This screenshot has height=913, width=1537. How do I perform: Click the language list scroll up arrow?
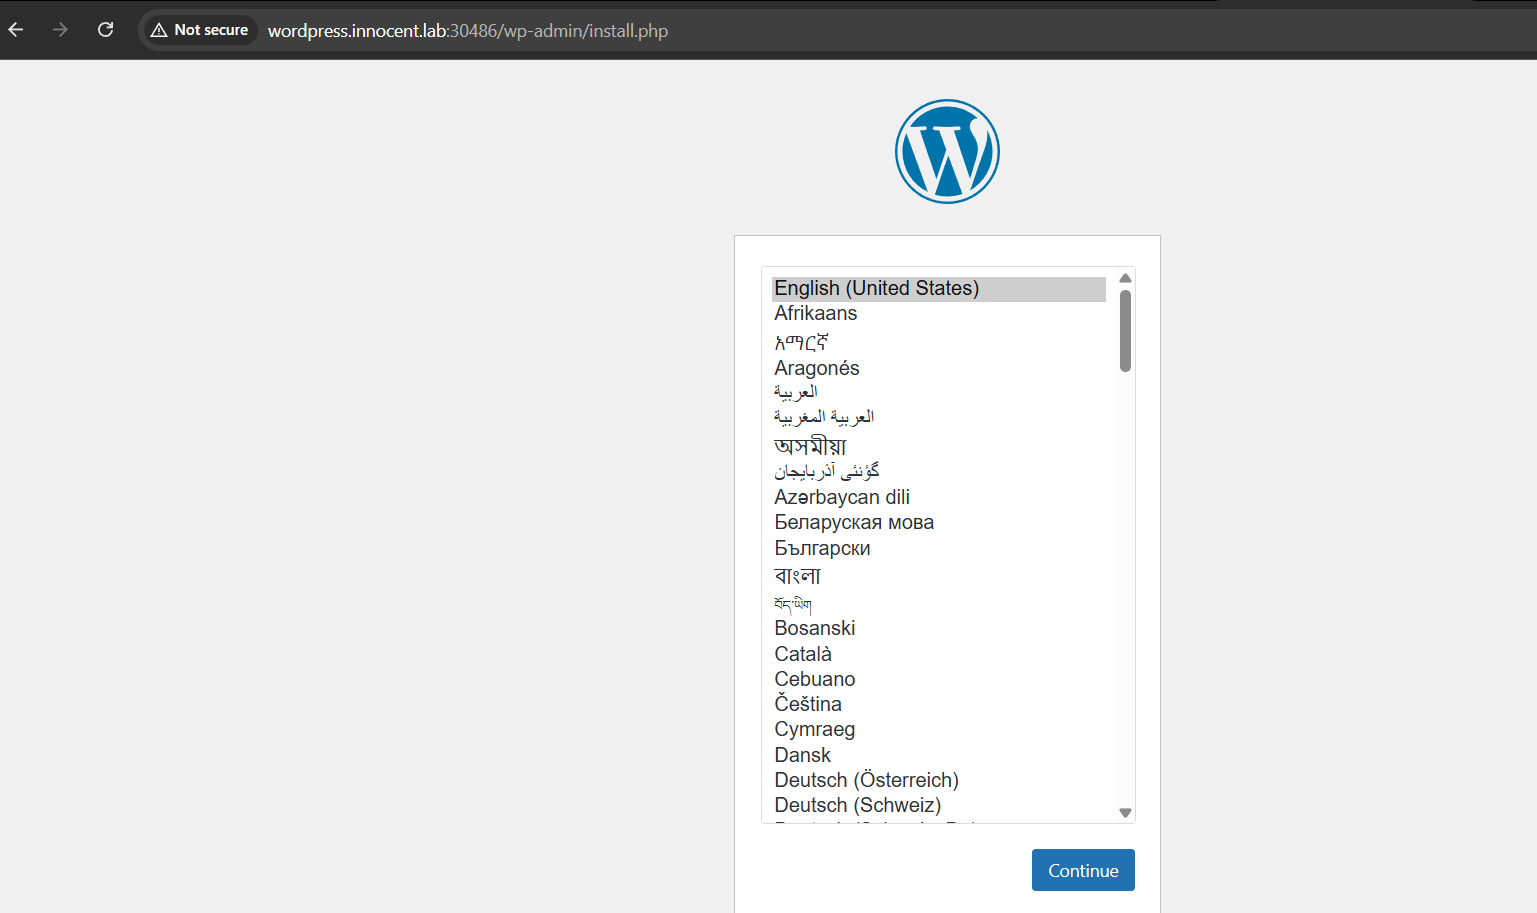(x=1125, y=278)
